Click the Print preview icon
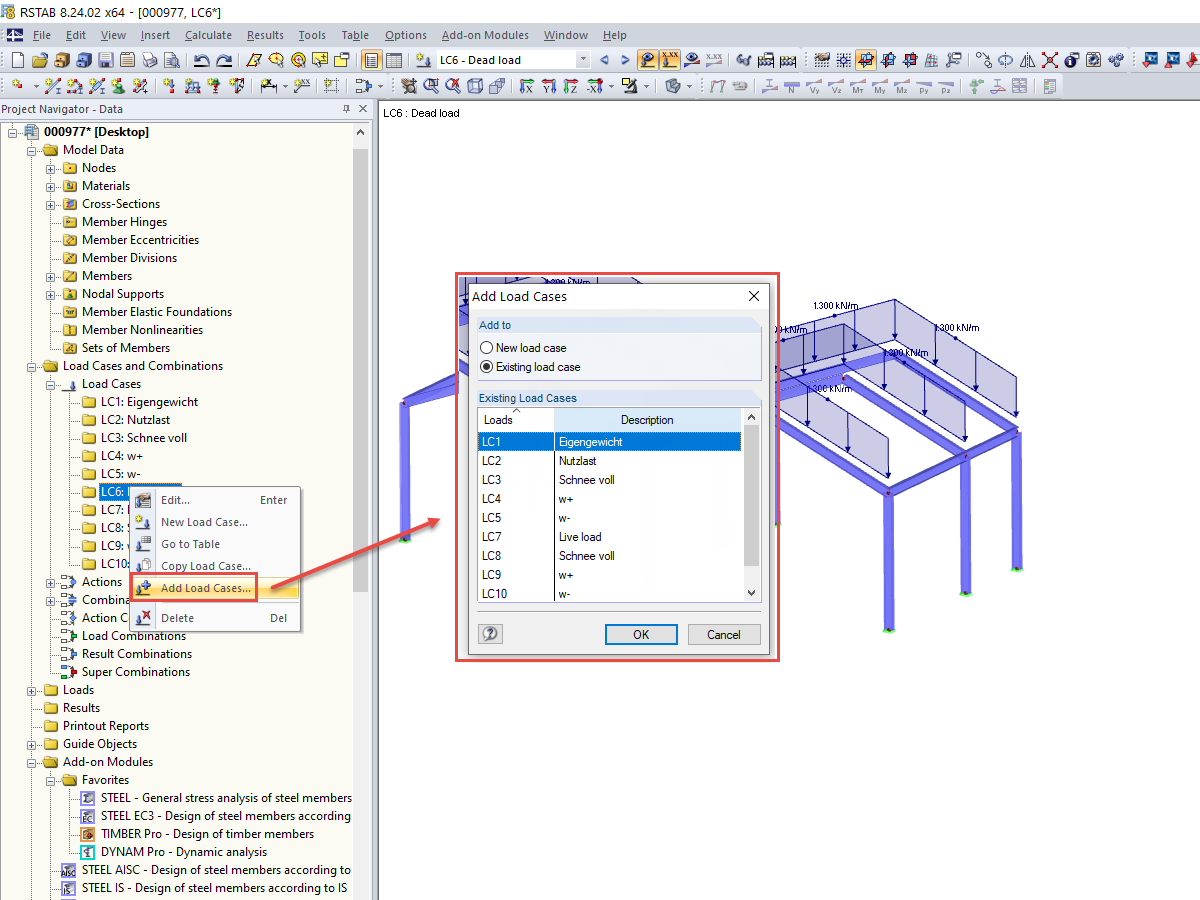Viewport: 1200px width, 900px height. (171, 60)
